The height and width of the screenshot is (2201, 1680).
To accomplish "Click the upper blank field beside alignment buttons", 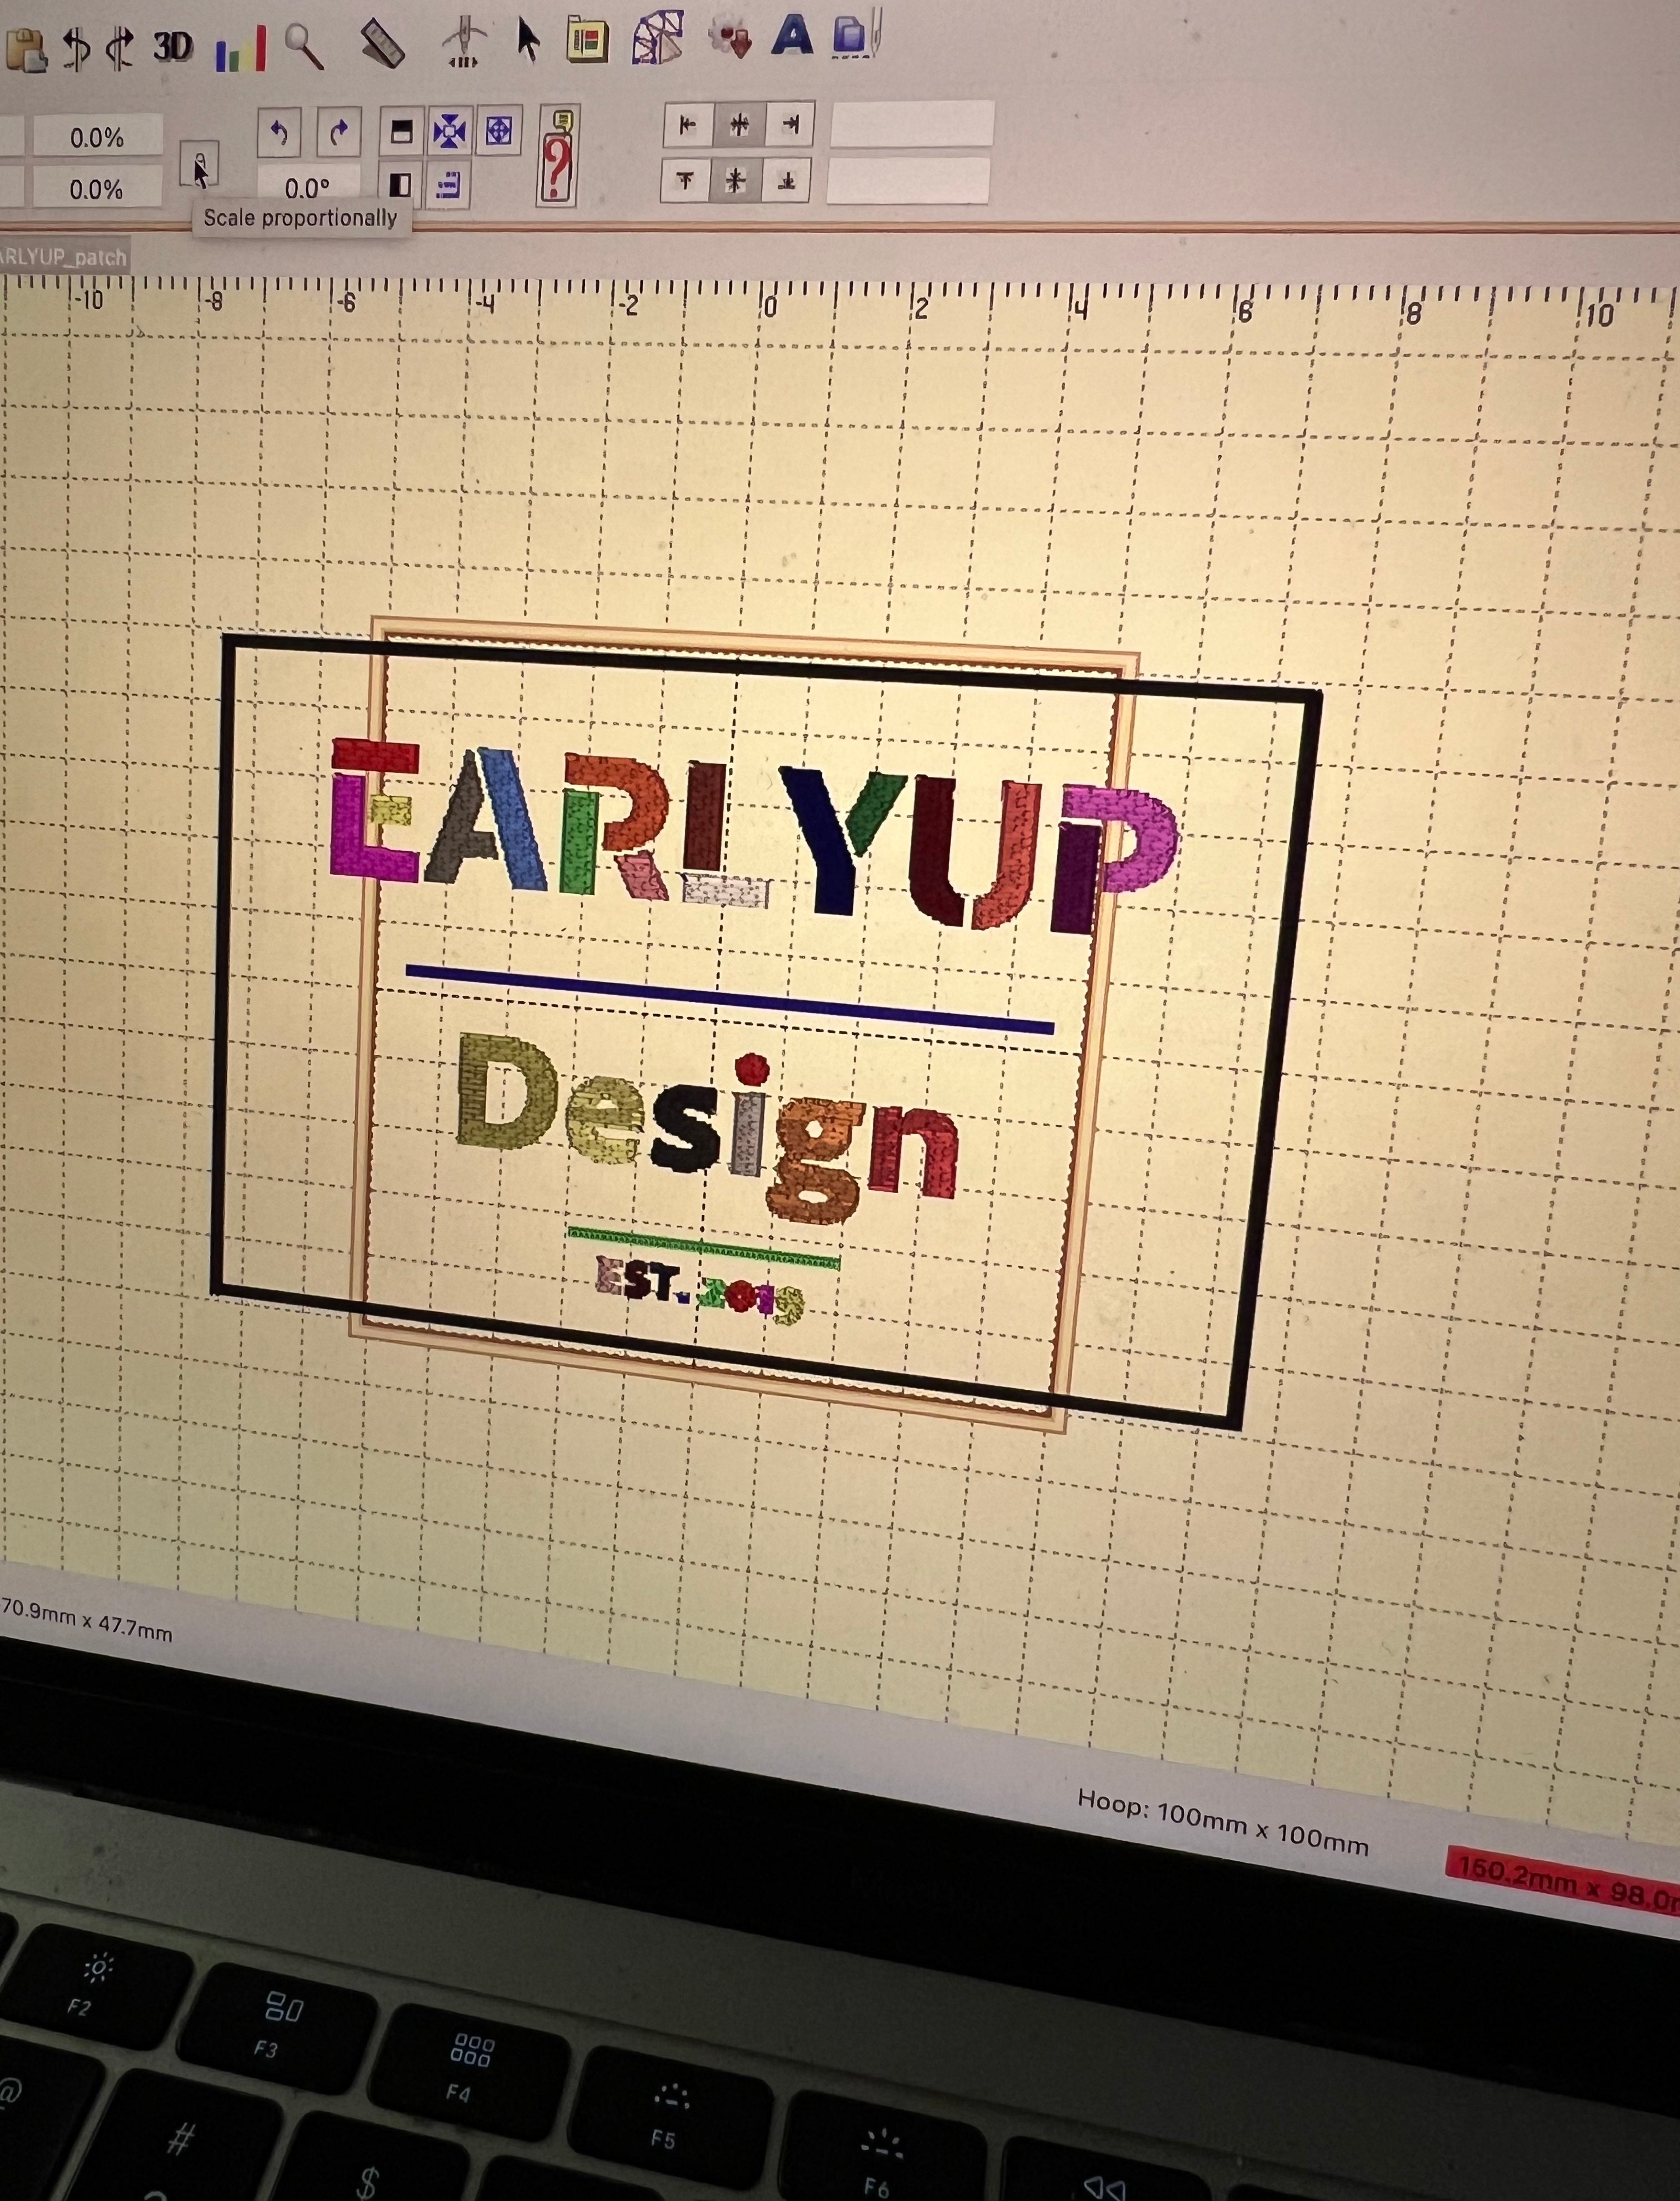I will pos(912,124).
